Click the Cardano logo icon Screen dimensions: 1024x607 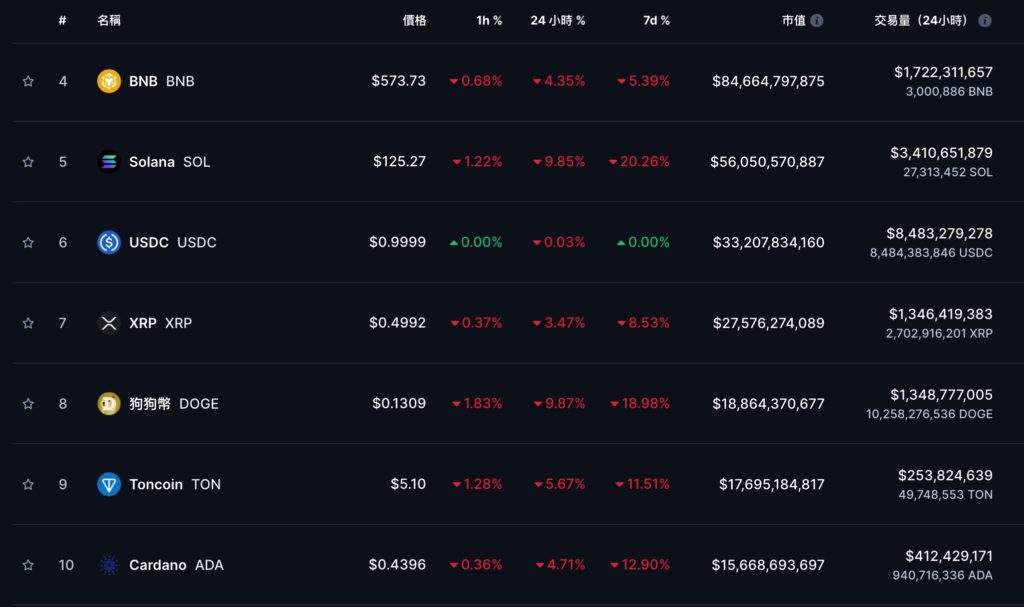point(109,565)
